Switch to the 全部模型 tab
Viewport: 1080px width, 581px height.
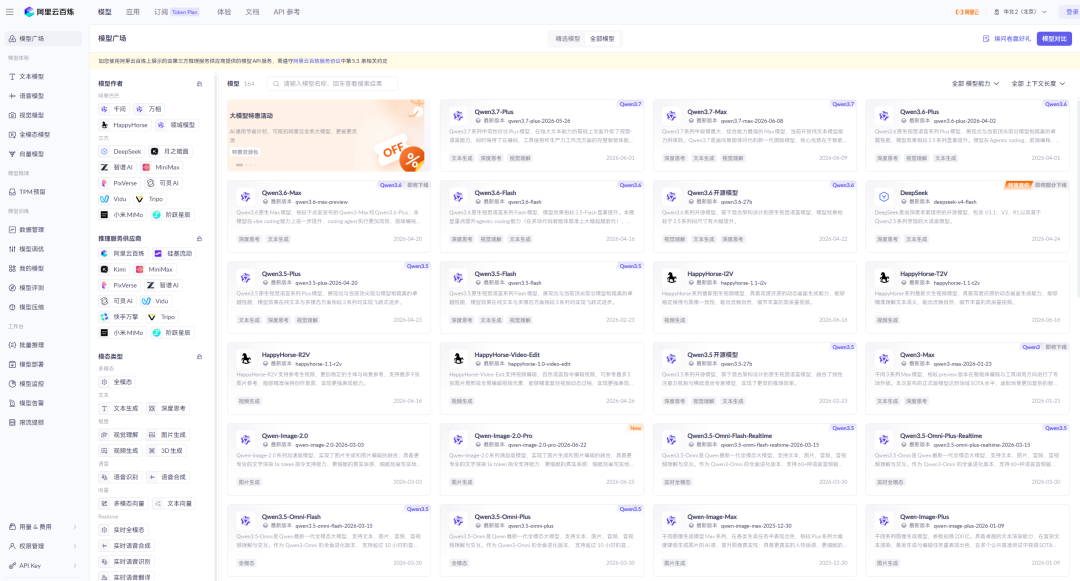[x=602, y=39]
